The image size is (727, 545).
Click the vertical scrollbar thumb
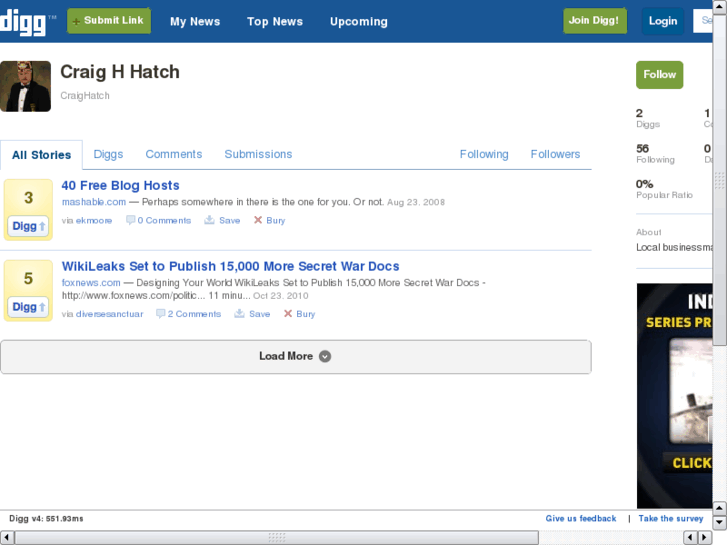[x=720, y=179]
